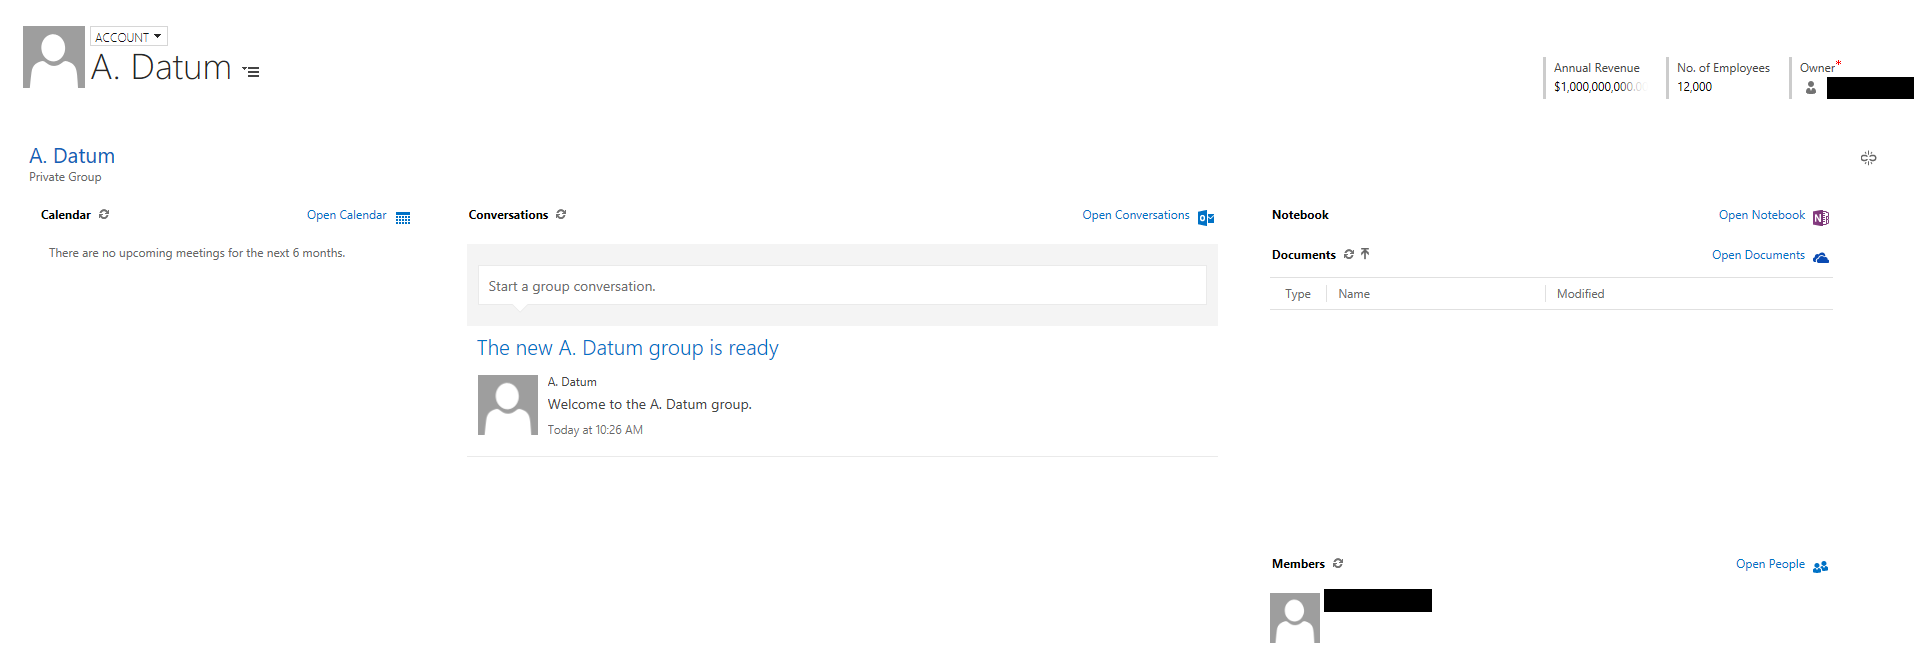Click the Annual Revenue value field
Image resolution: width=1914 pixels, height=665 pixels.
click(1599, 87)
